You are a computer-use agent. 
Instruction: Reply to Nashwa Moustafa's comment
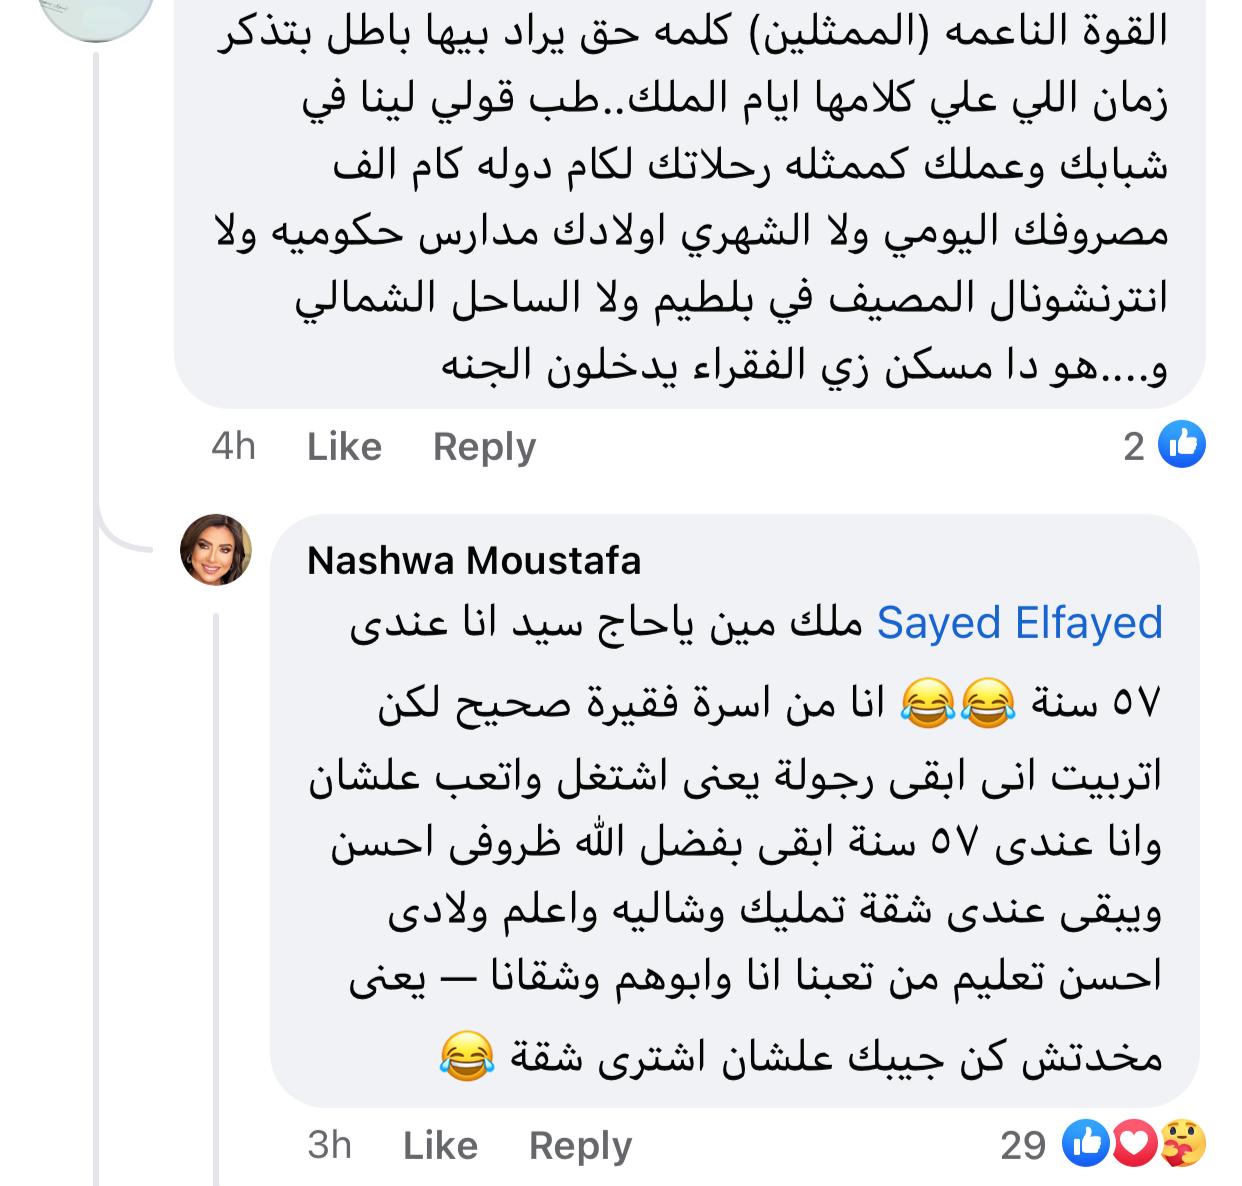580,1146
